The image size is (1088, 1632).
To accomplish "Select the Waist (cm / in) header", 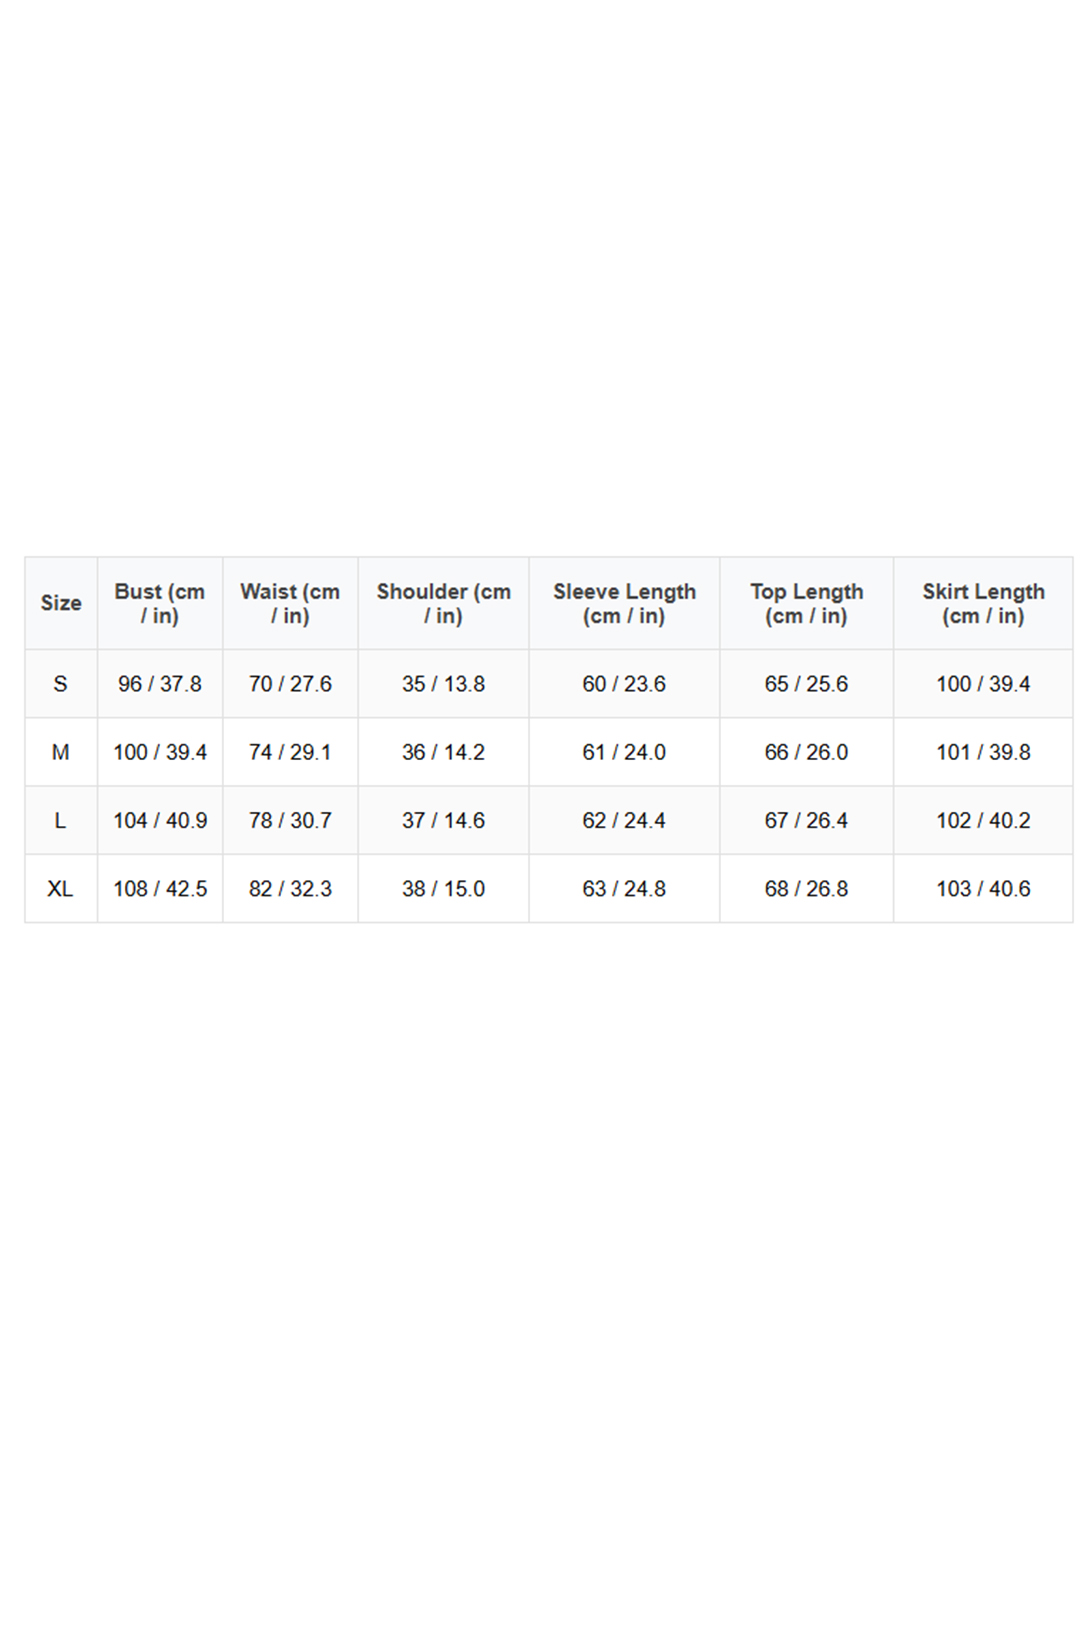I will click(290, 603).
